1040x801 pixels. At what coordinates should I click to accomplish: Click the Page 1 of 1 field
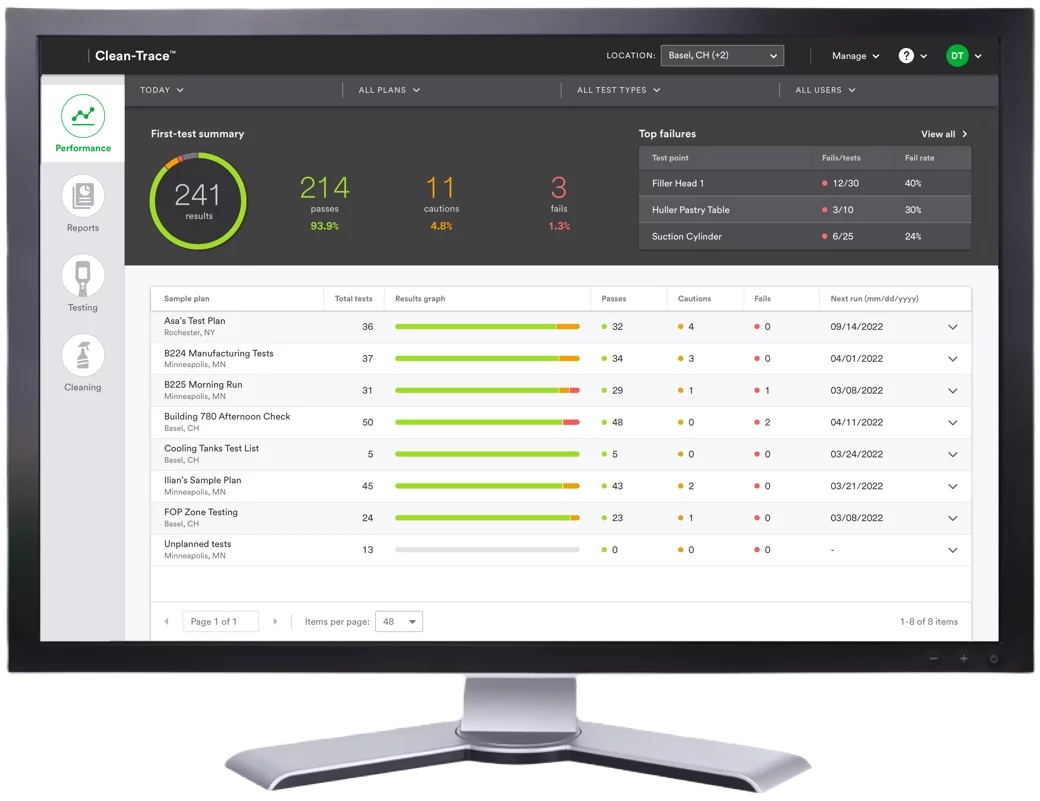pos(220,622)
